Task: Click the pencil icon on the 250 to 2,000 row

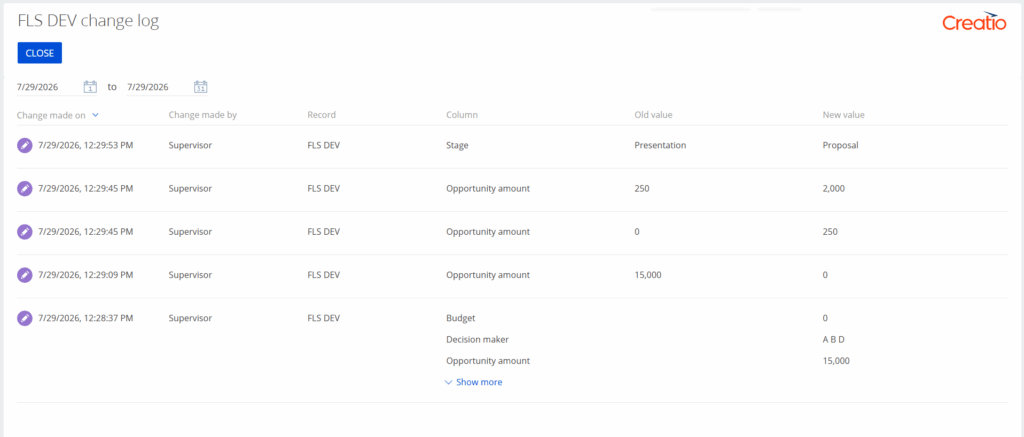Action: (24, 189)
